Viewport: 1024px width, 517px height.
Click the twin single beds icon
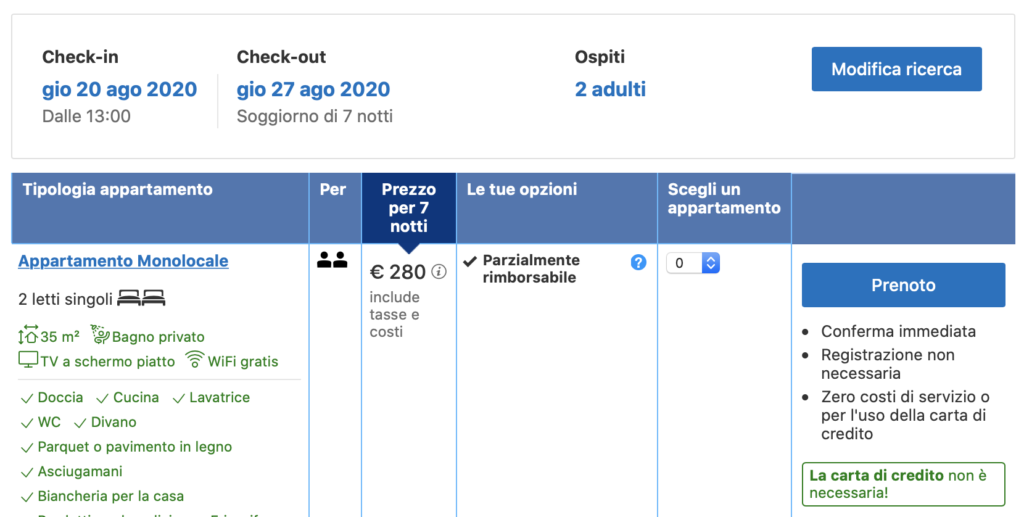pos(141,298)
